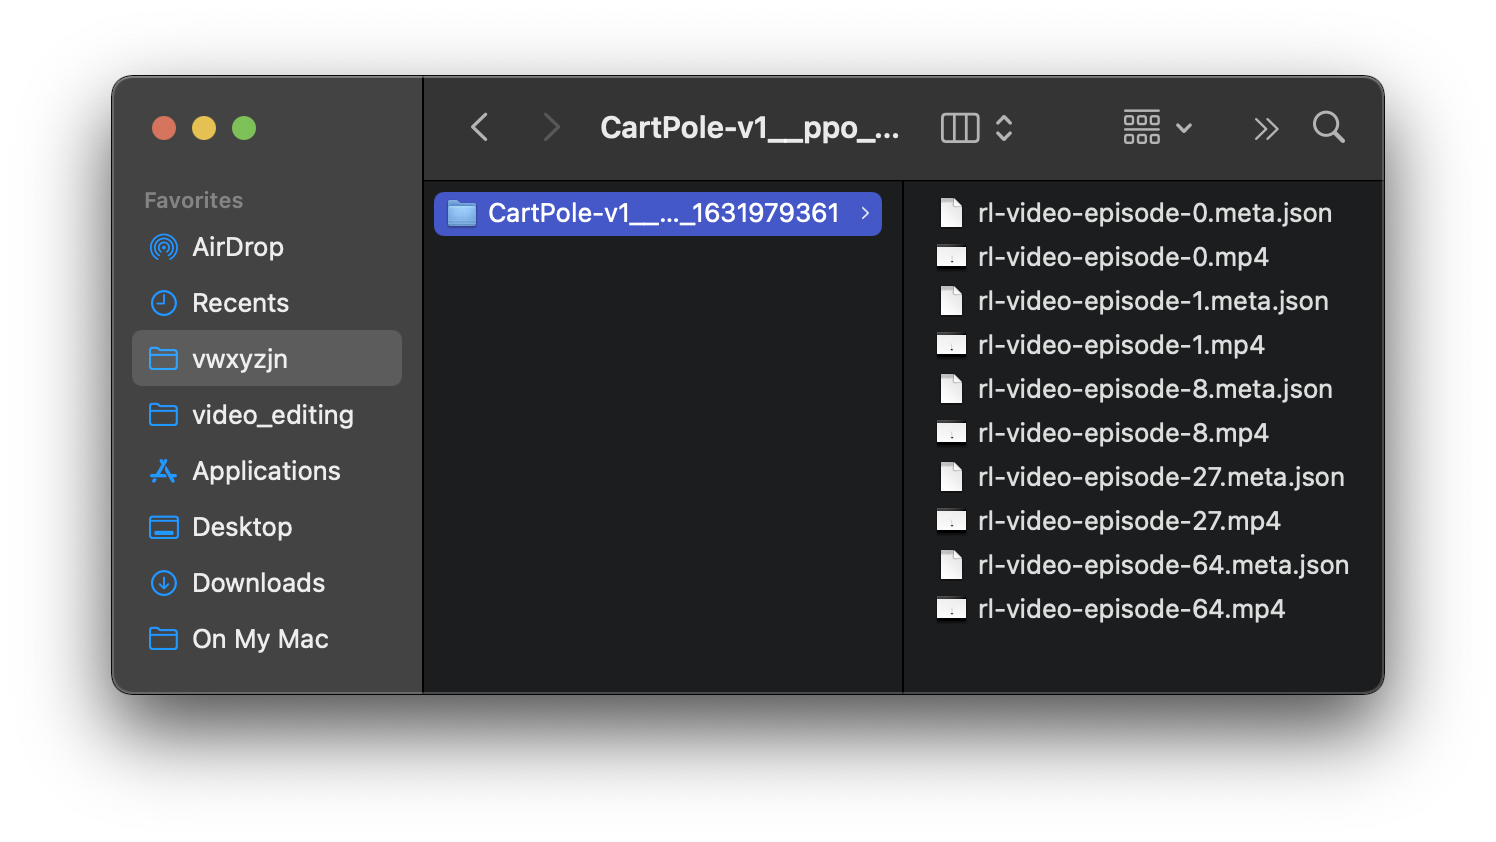
Task: Select the CartPole-v1 folder ending 1631979361
Action: click(x=658, y=213)
